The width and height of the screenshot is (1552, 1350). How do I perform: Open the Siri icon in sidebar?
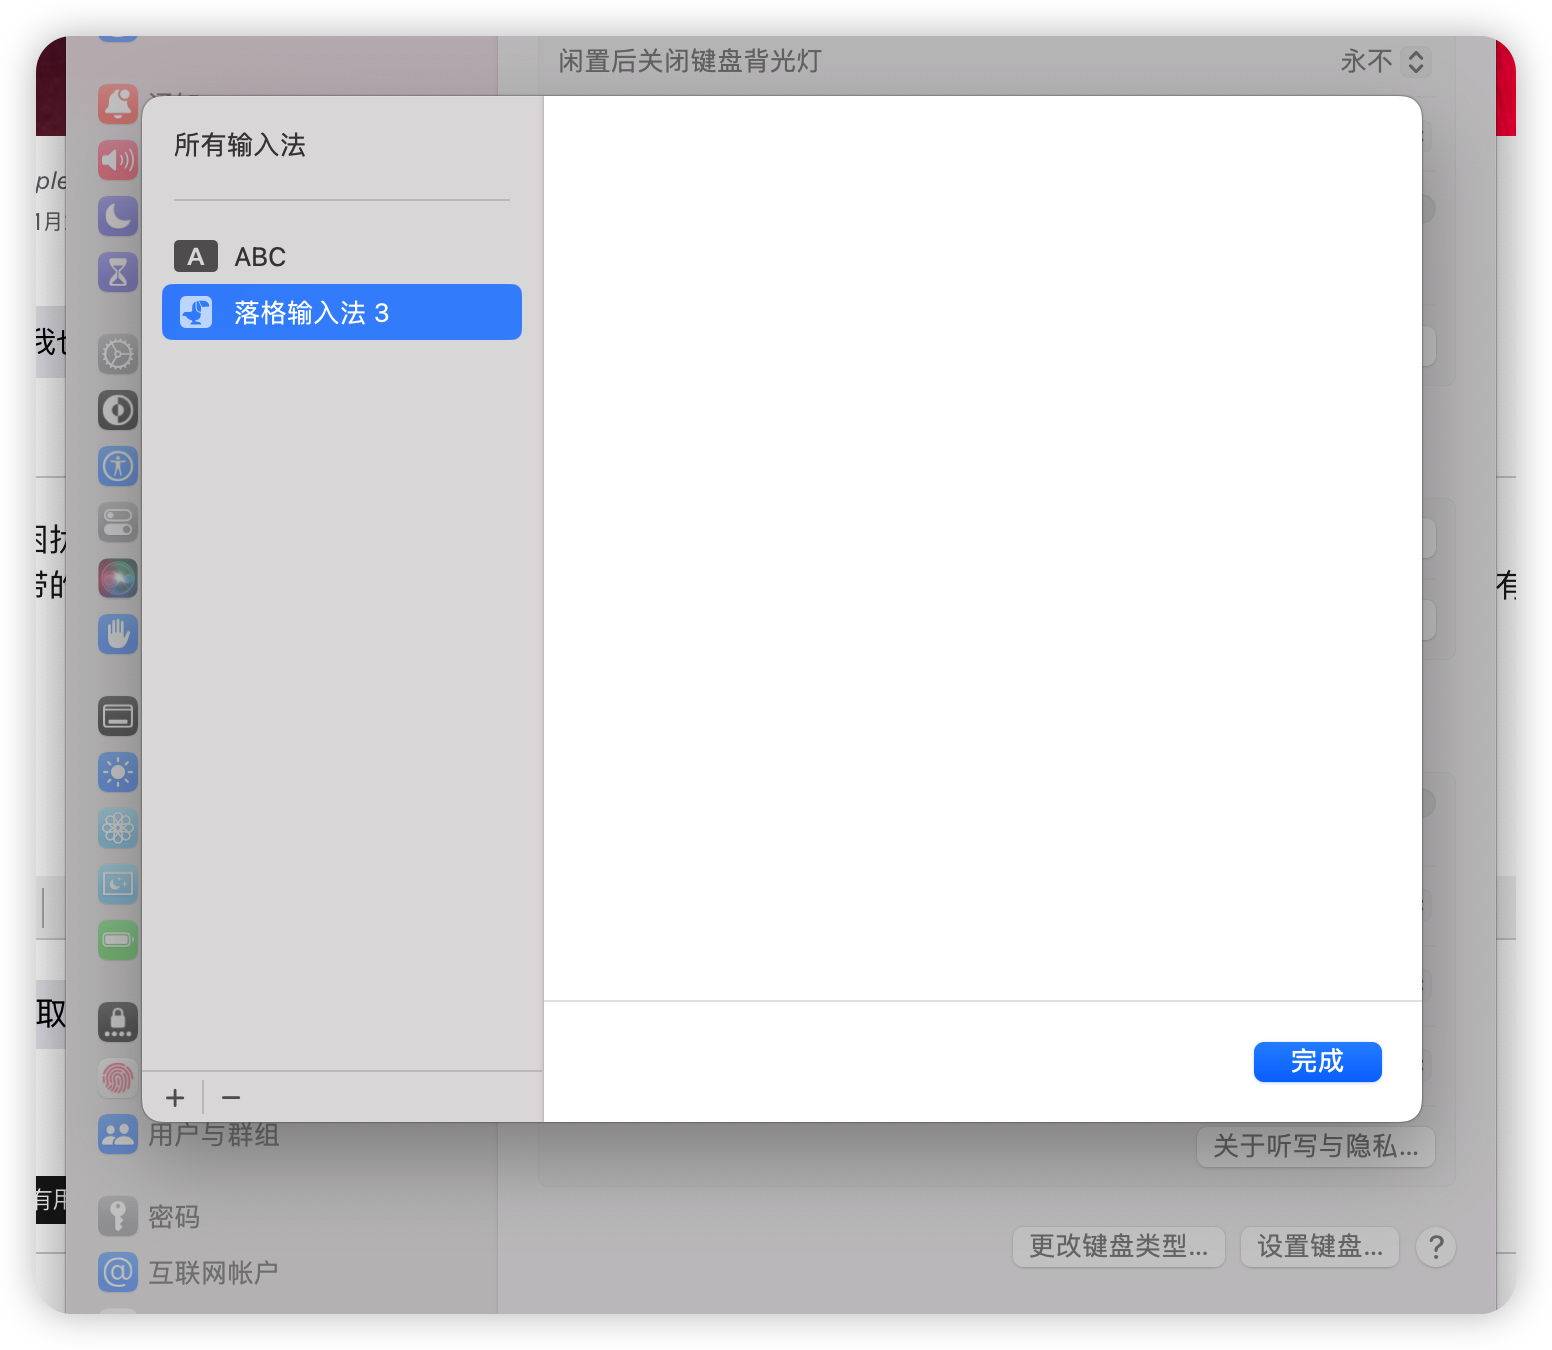click(x=118, y=578)
